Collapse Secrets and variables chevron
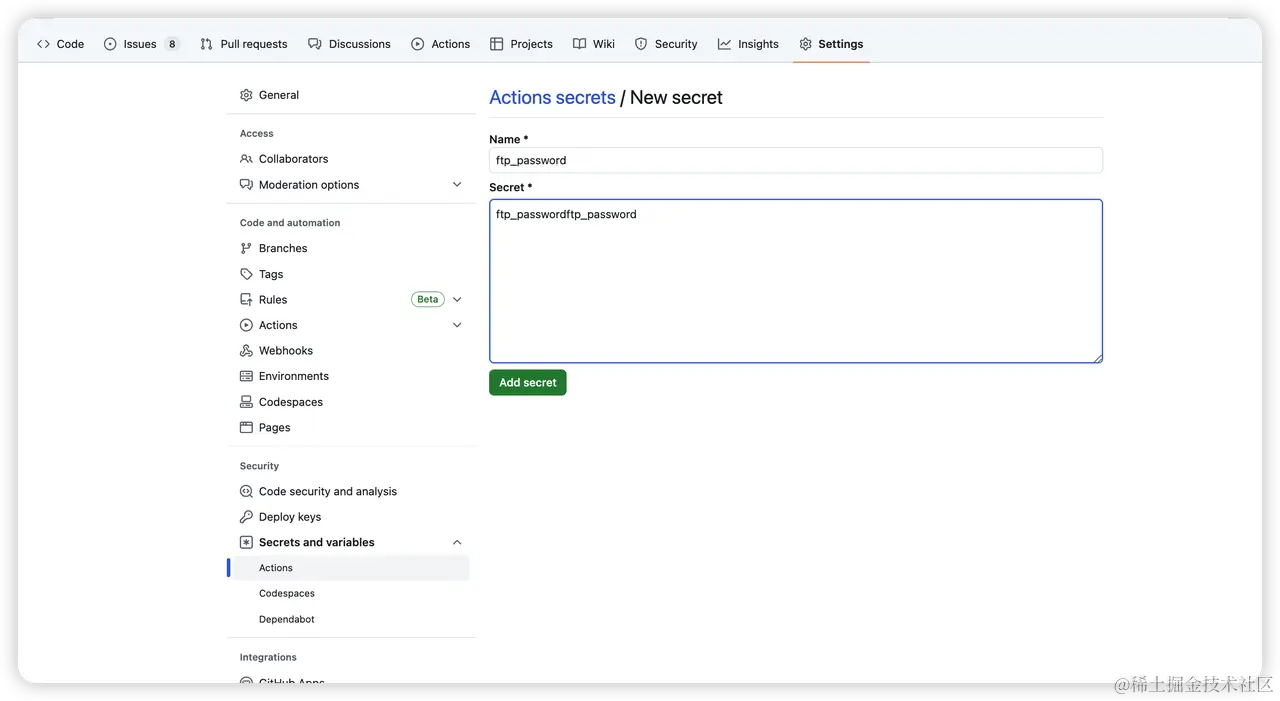 click(457, 542)
